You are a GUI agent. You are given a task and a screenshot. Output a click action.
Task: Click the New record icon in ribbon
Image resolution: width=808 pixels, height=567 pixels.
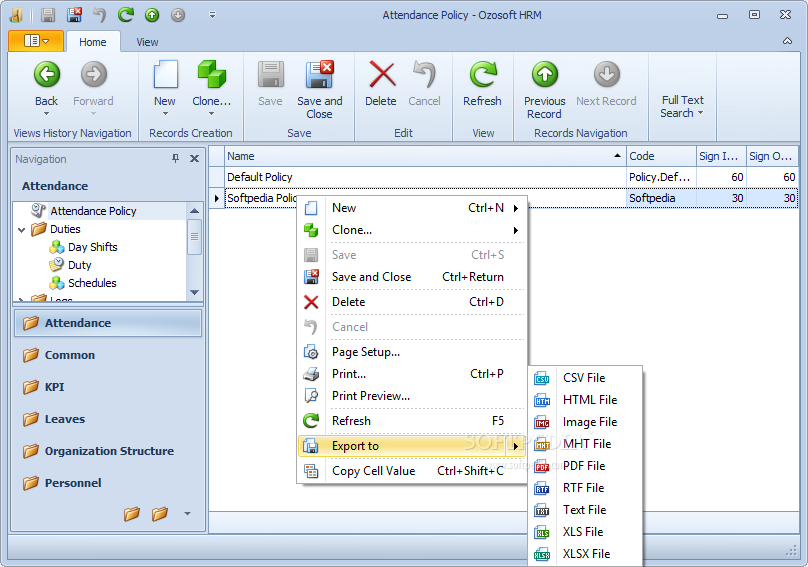(x=165, y=75)
